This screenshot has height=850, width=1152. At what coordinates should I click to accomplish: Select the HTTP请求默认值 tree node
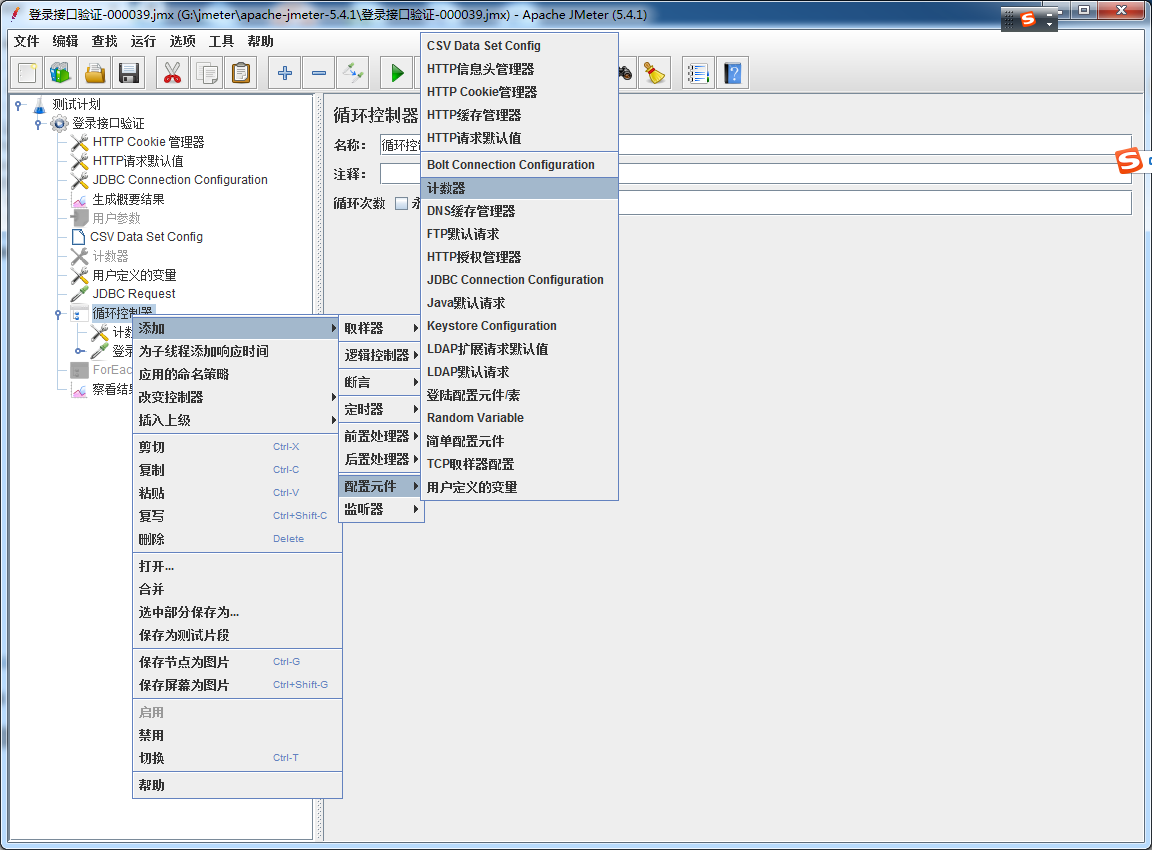click(x=137, y=161)
